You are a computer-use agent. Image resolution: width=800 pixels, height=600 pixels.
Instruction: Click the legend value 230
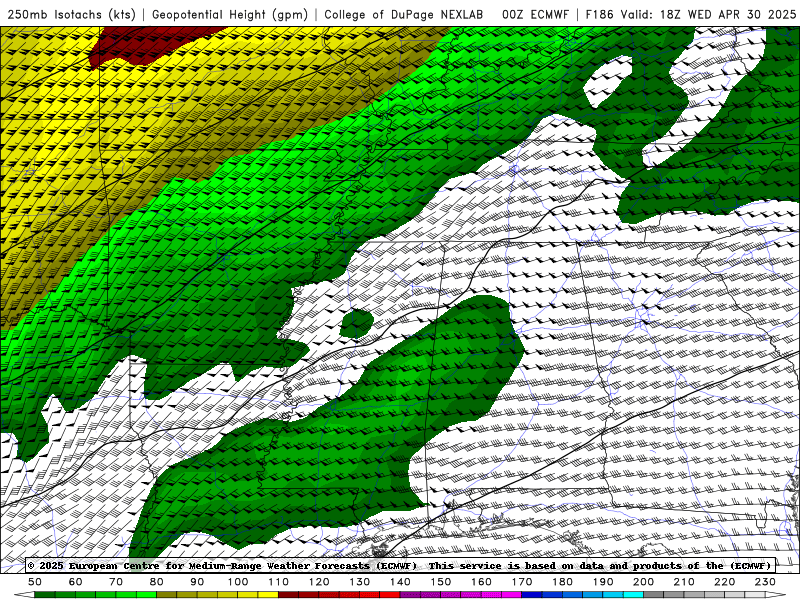[x=765, y=582]
